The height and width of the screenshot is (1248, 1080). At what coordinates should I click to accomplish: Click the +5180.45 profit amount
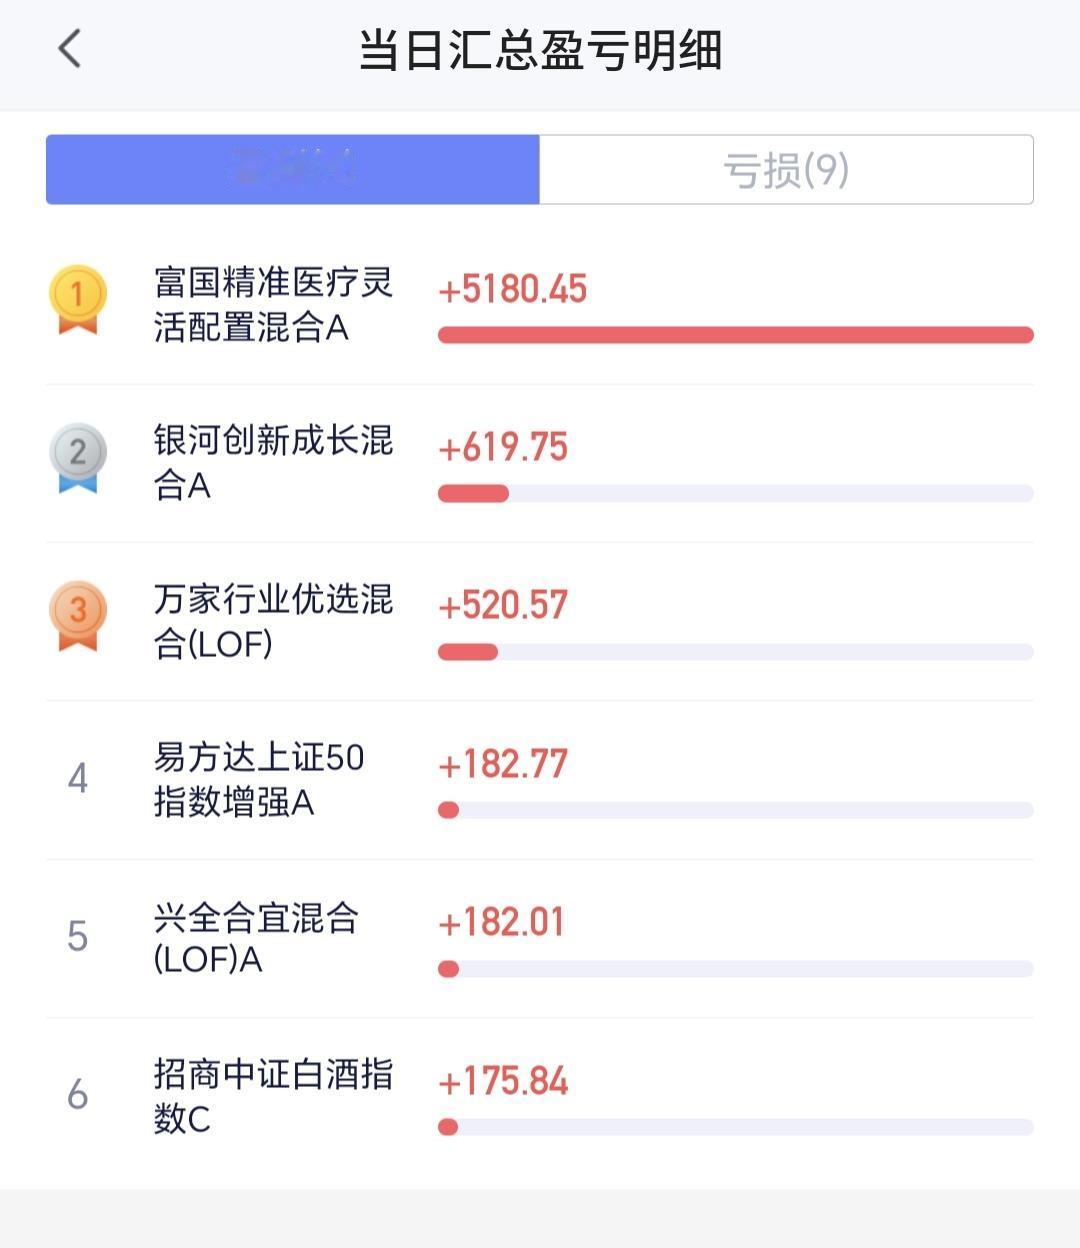click(x=512, y=289)
